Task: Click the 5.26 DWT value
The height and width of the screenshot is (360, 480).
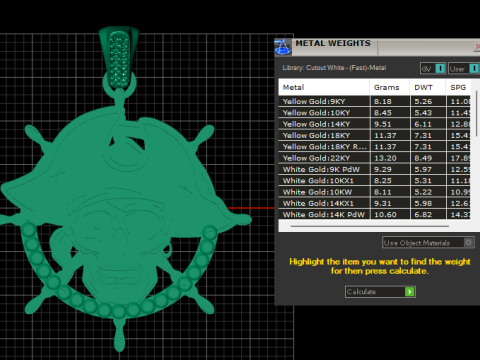Action: pos(423,101)
